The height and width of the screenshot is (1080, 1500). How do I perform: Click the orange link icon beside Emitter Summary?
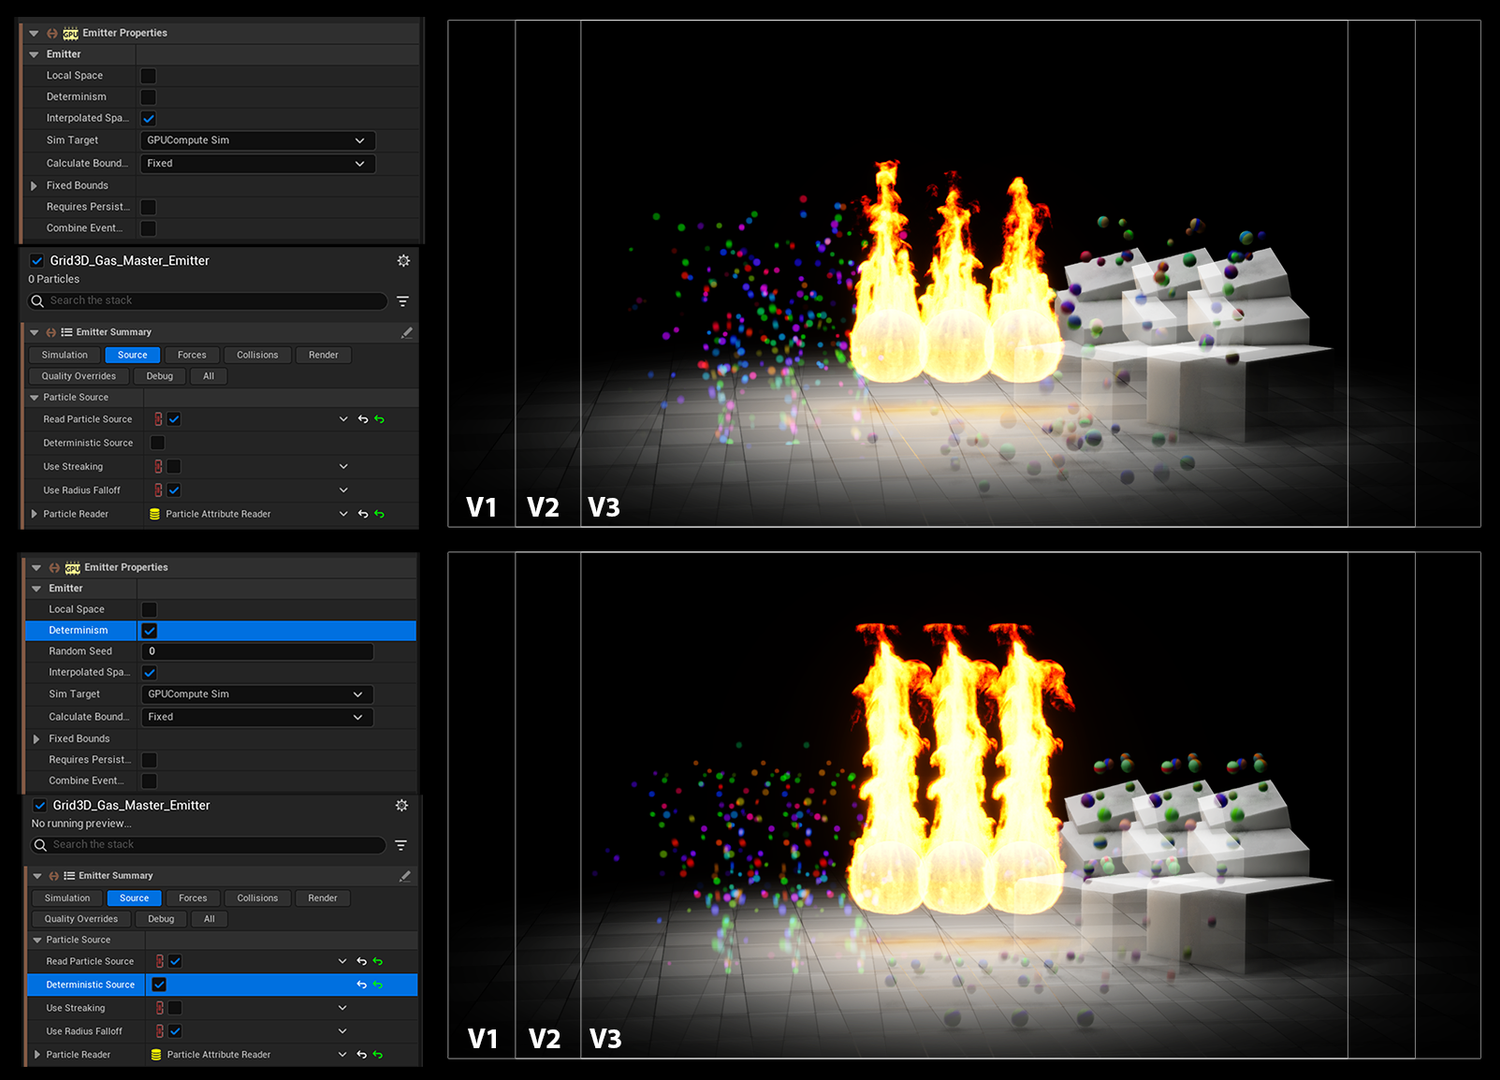tap(50, 331)
